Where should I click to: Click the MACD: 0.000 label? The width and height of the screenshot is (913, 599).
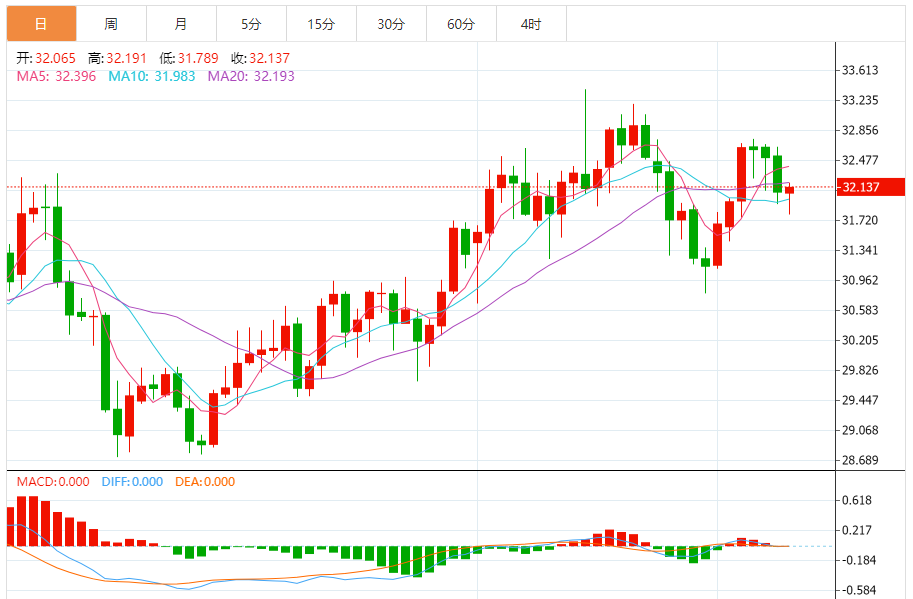tap(53, 482)
